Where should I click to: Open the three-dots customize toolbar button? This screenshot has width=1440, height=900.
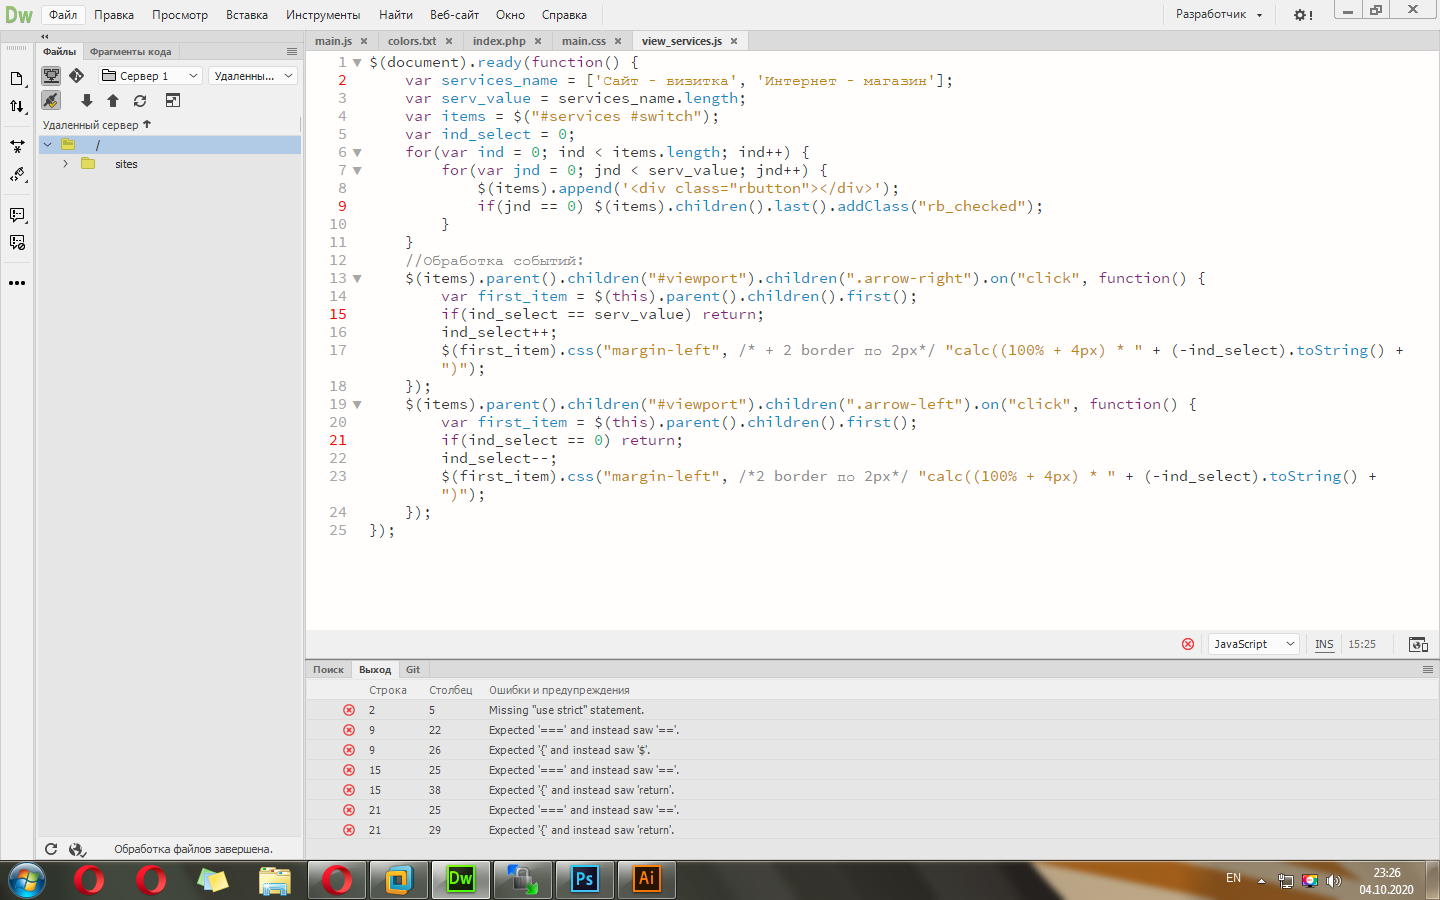click(x=17, y=283)
